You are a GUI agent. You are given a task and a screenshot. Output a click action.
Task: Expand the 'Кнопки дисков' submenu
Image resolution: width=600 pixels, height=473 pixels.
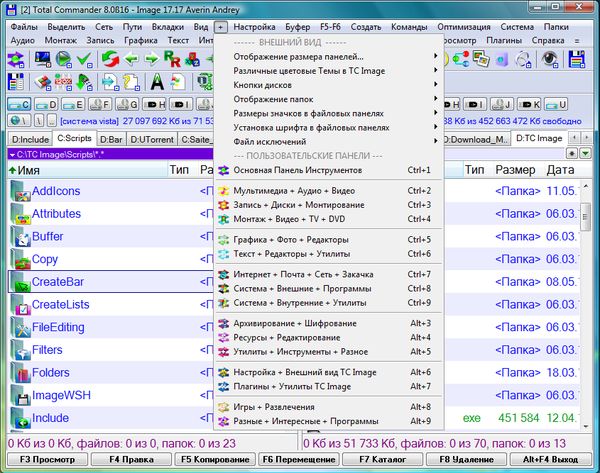(329, 85)
